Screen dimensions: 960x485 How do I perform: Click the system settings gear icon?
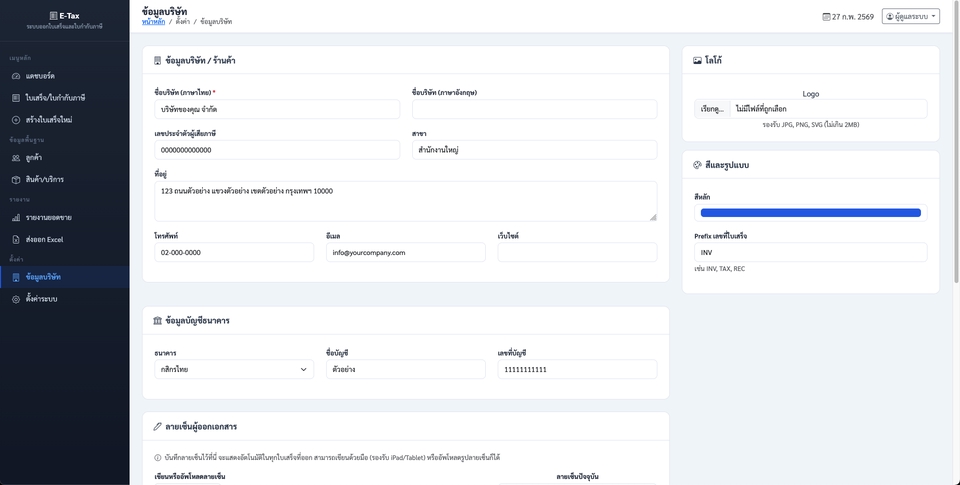16,299
